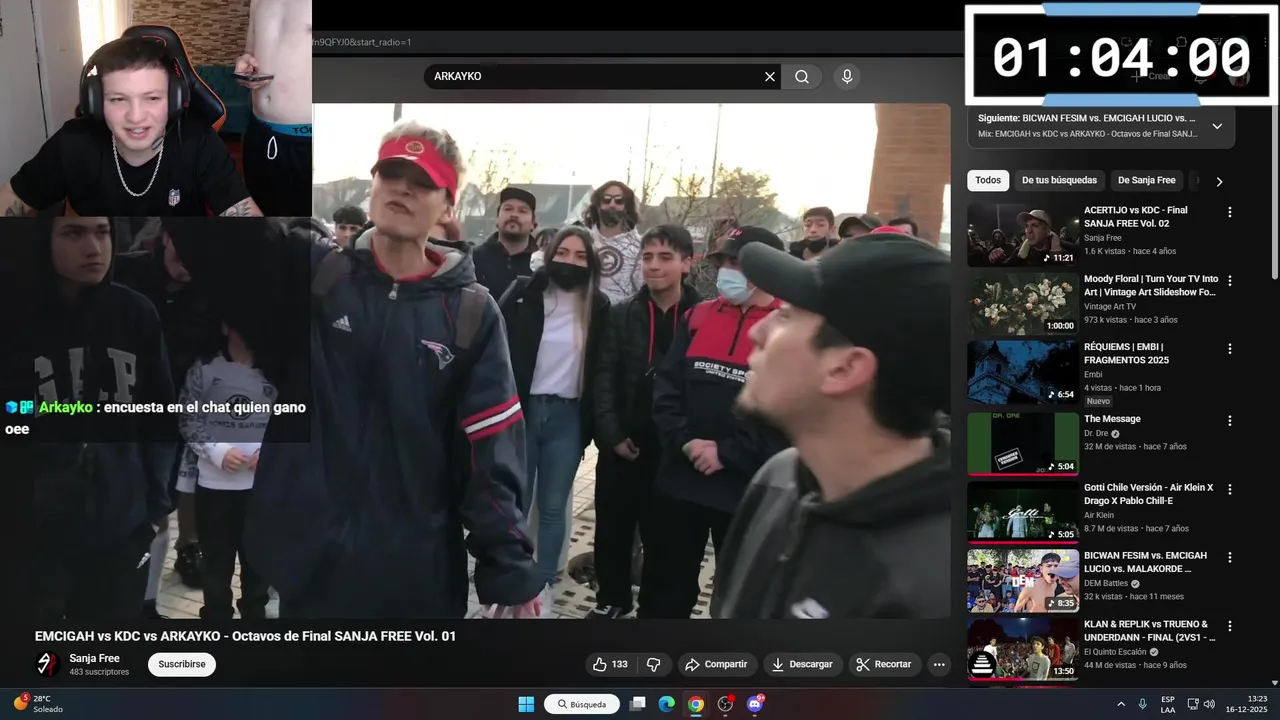Open options menu for Gotti Chile Versión

tap(1230, 489)
